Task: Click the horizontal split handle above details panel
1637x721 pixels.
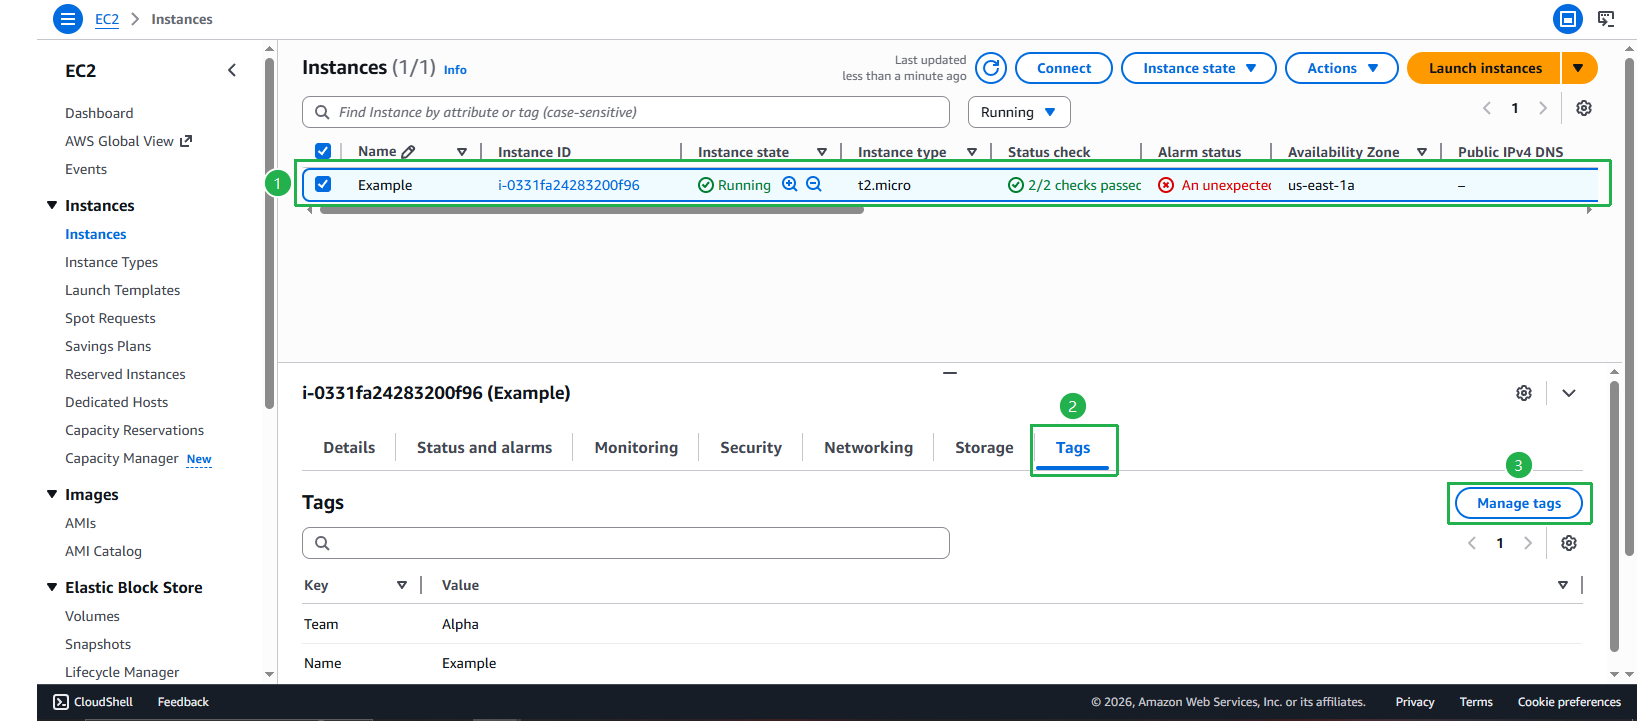Action: pos(950,373)
